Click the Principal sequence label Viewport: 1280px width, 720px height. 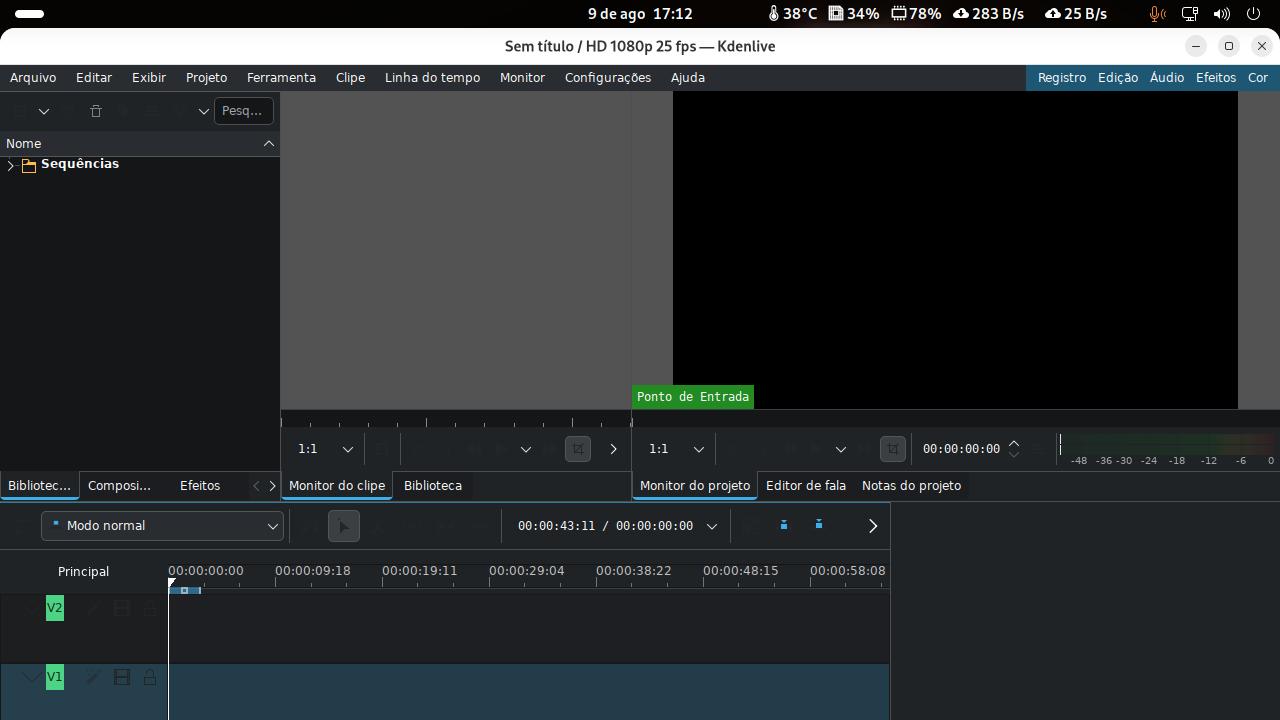83,572
